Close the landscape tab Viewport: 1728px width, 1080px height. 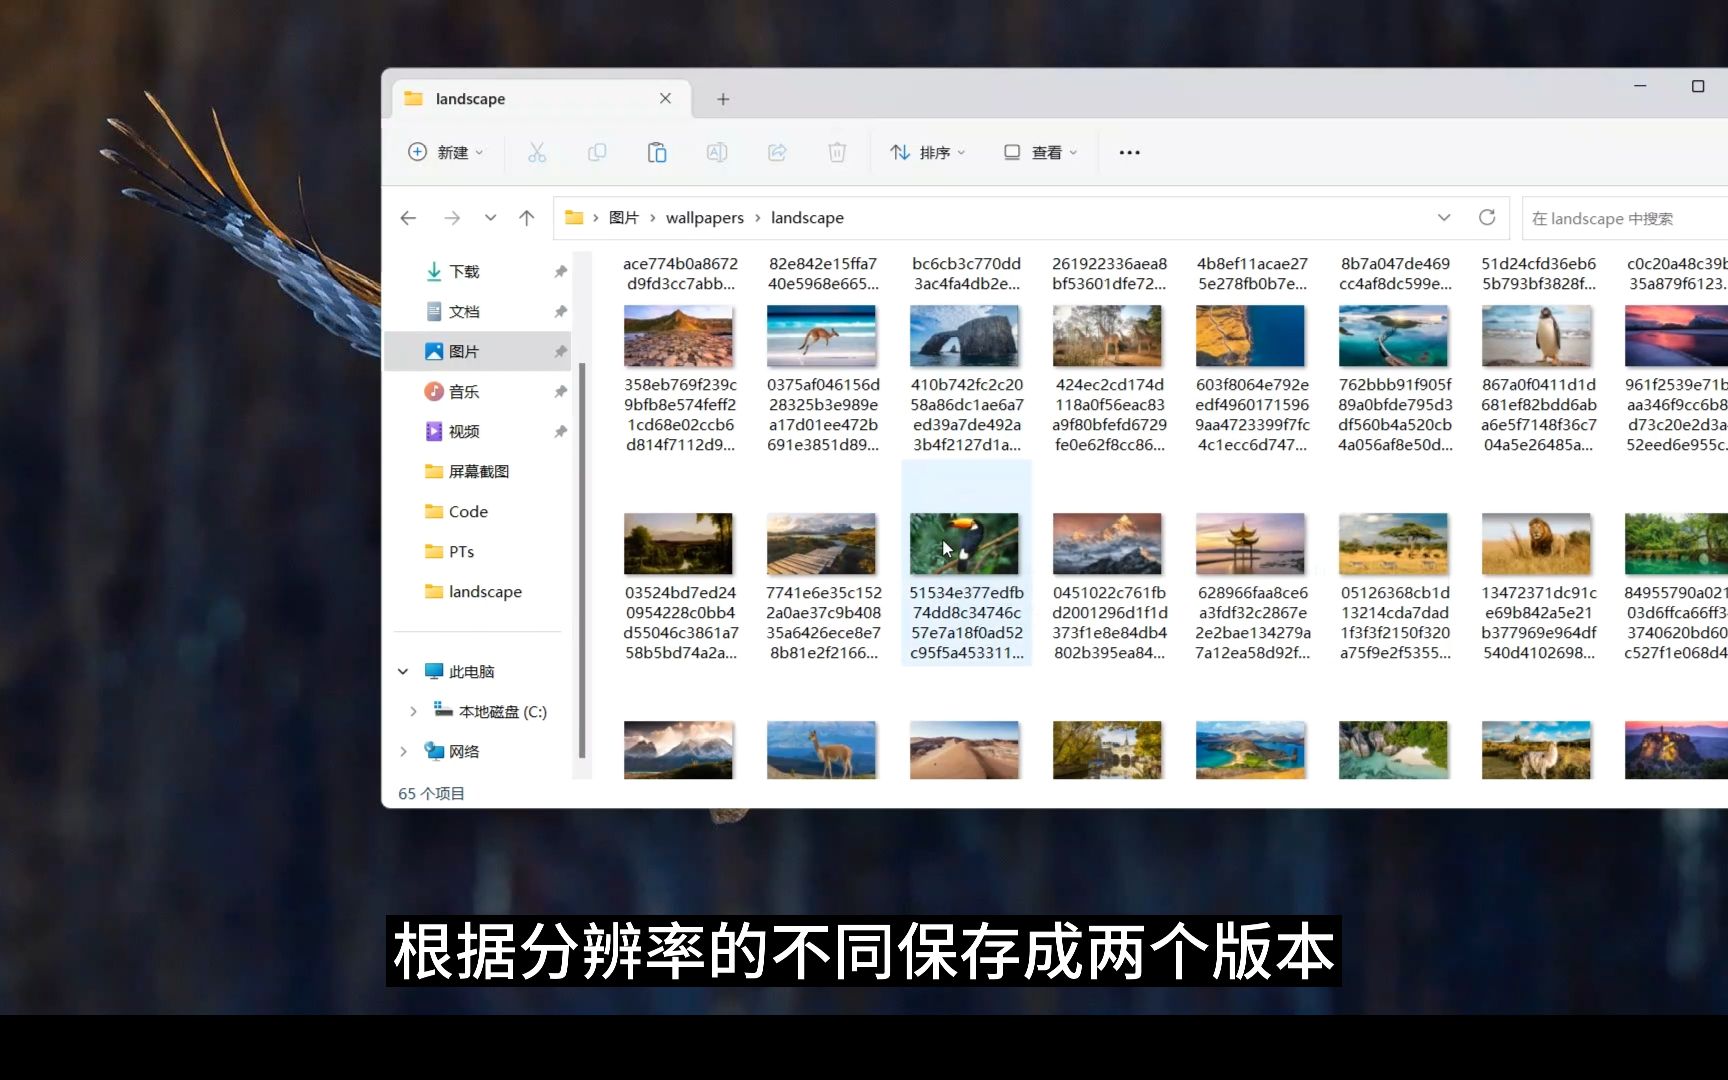[x=665, y=98]
